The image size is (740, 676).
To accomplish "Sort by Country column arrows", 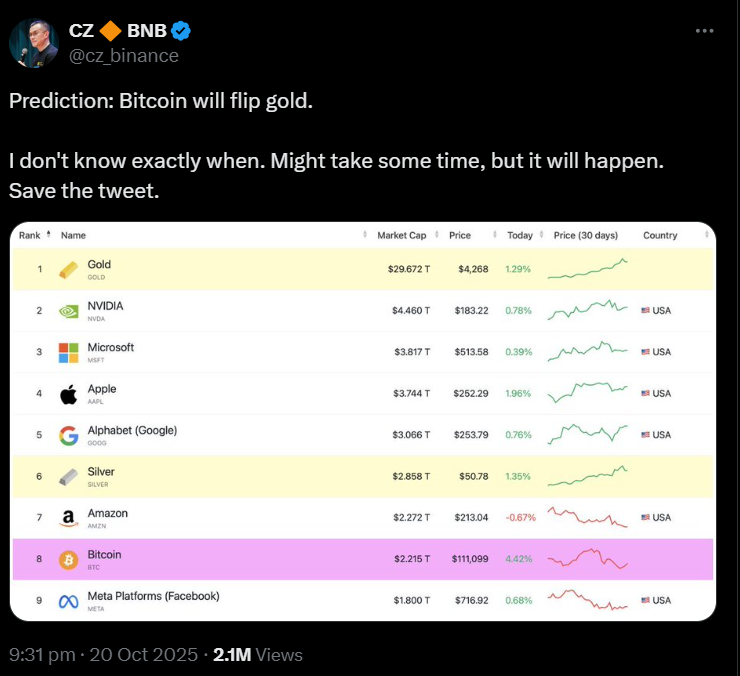I will (706, 235).
